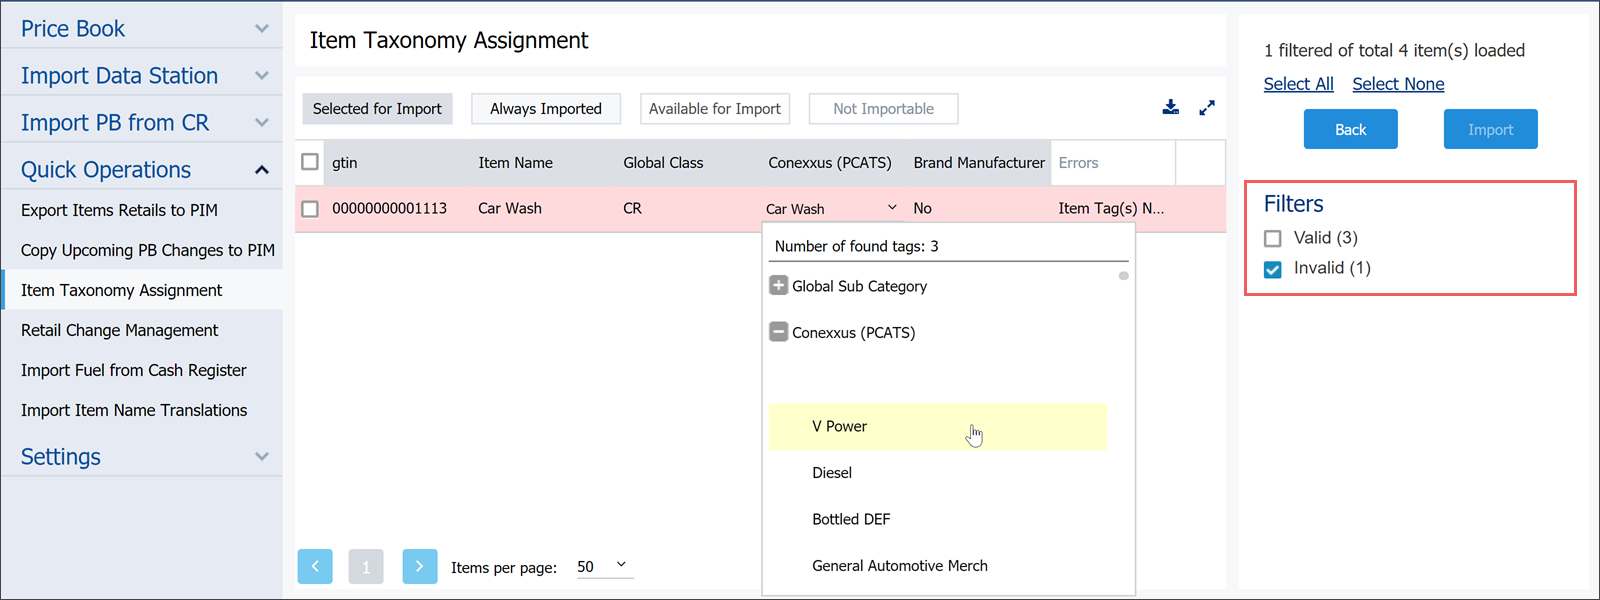Open Copy Upcoming PB Changes to PIM
Screen dimensions: 1600x600
pos(148,250)
